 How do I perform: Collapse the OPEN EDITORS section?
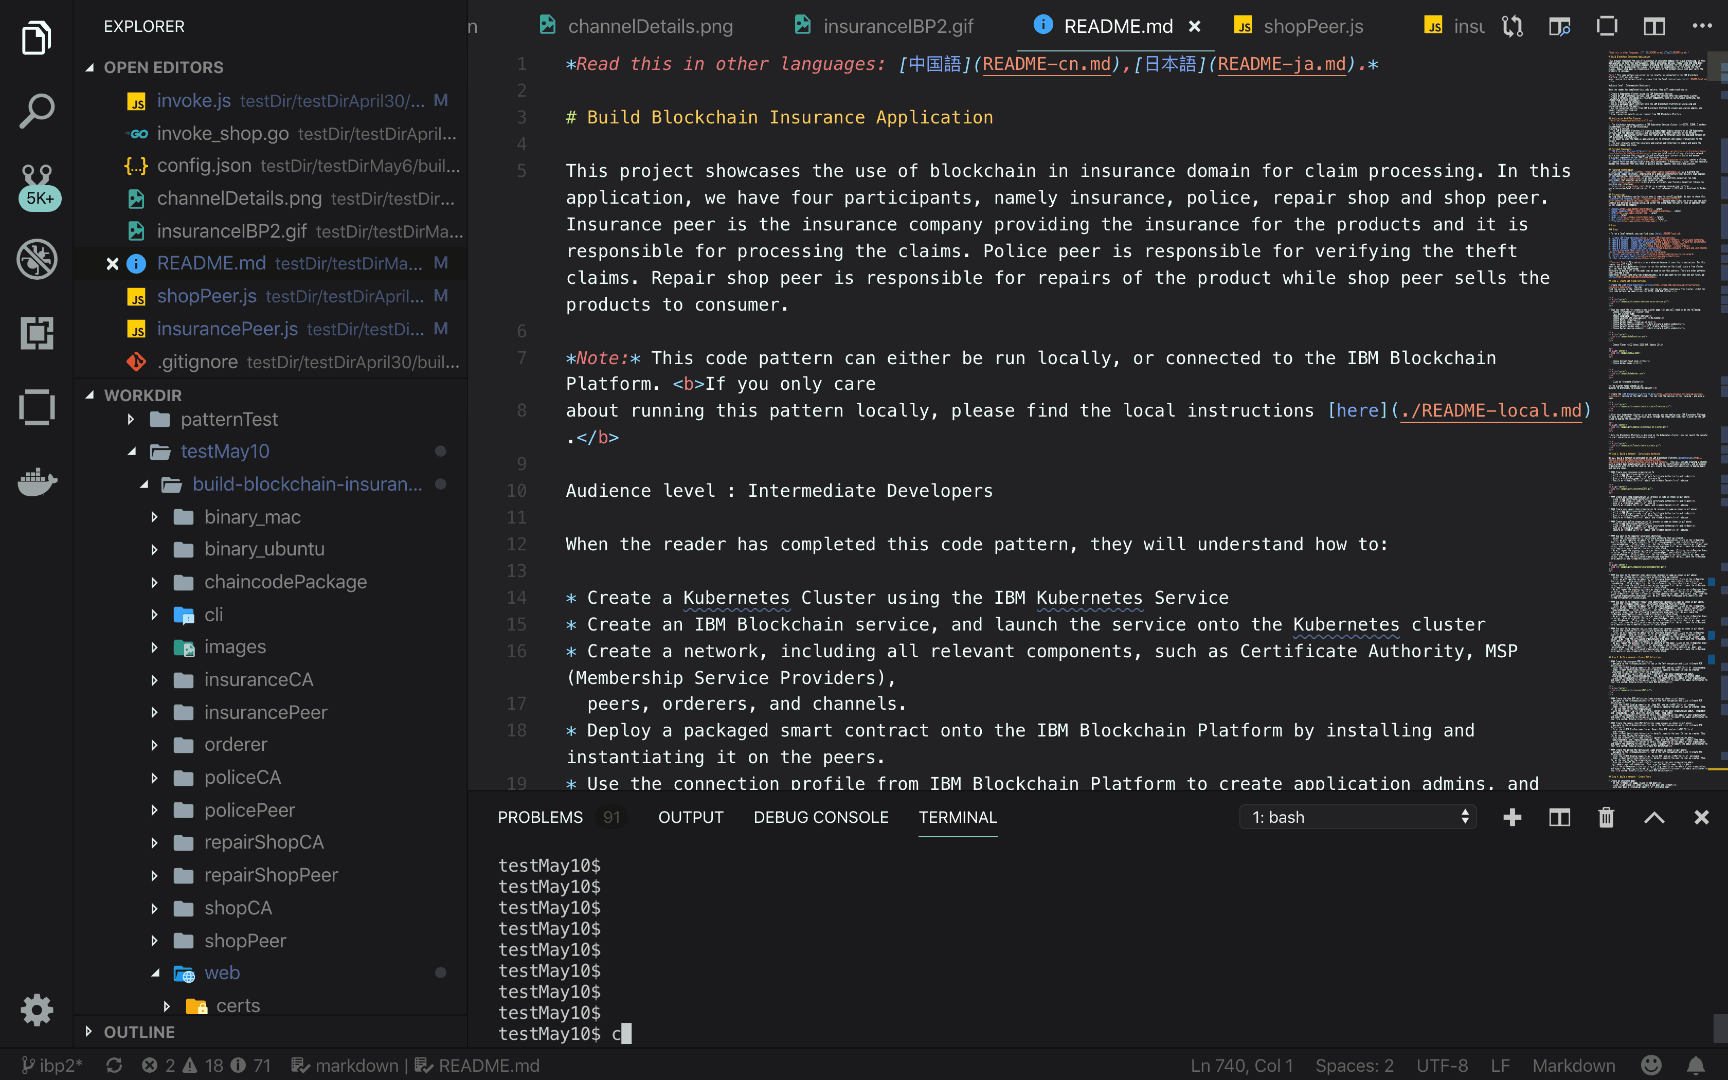tap(153, 67)
